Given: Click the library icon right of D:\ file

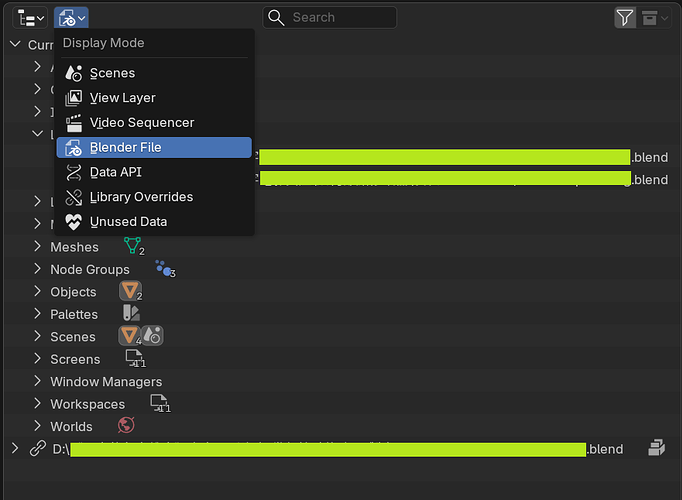Looking at the screenshot, I should (x=656, y=447).
